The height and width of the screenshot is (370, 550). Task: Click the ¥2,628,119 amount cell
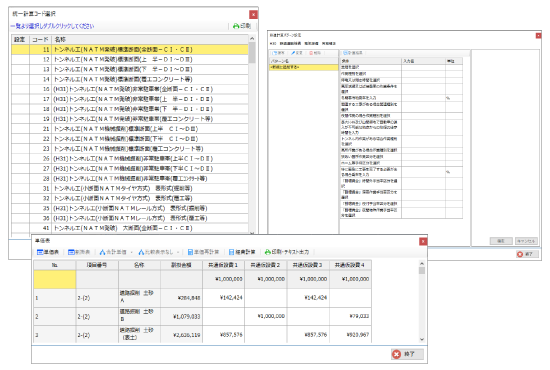(181, 335)
